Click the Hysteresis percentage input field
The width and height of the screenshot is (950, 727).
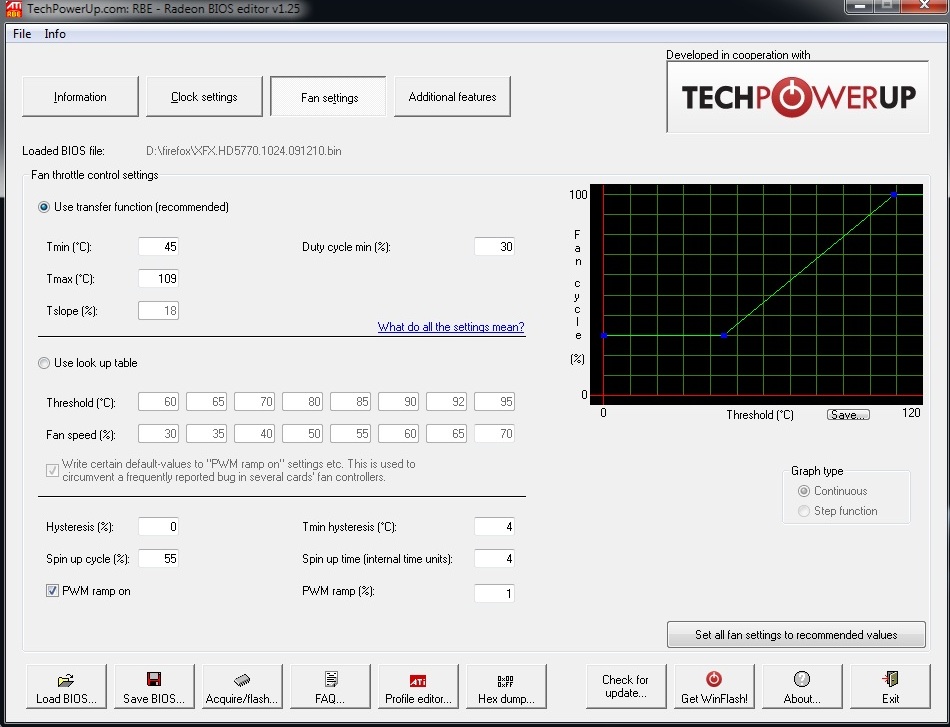coord(158,526)
